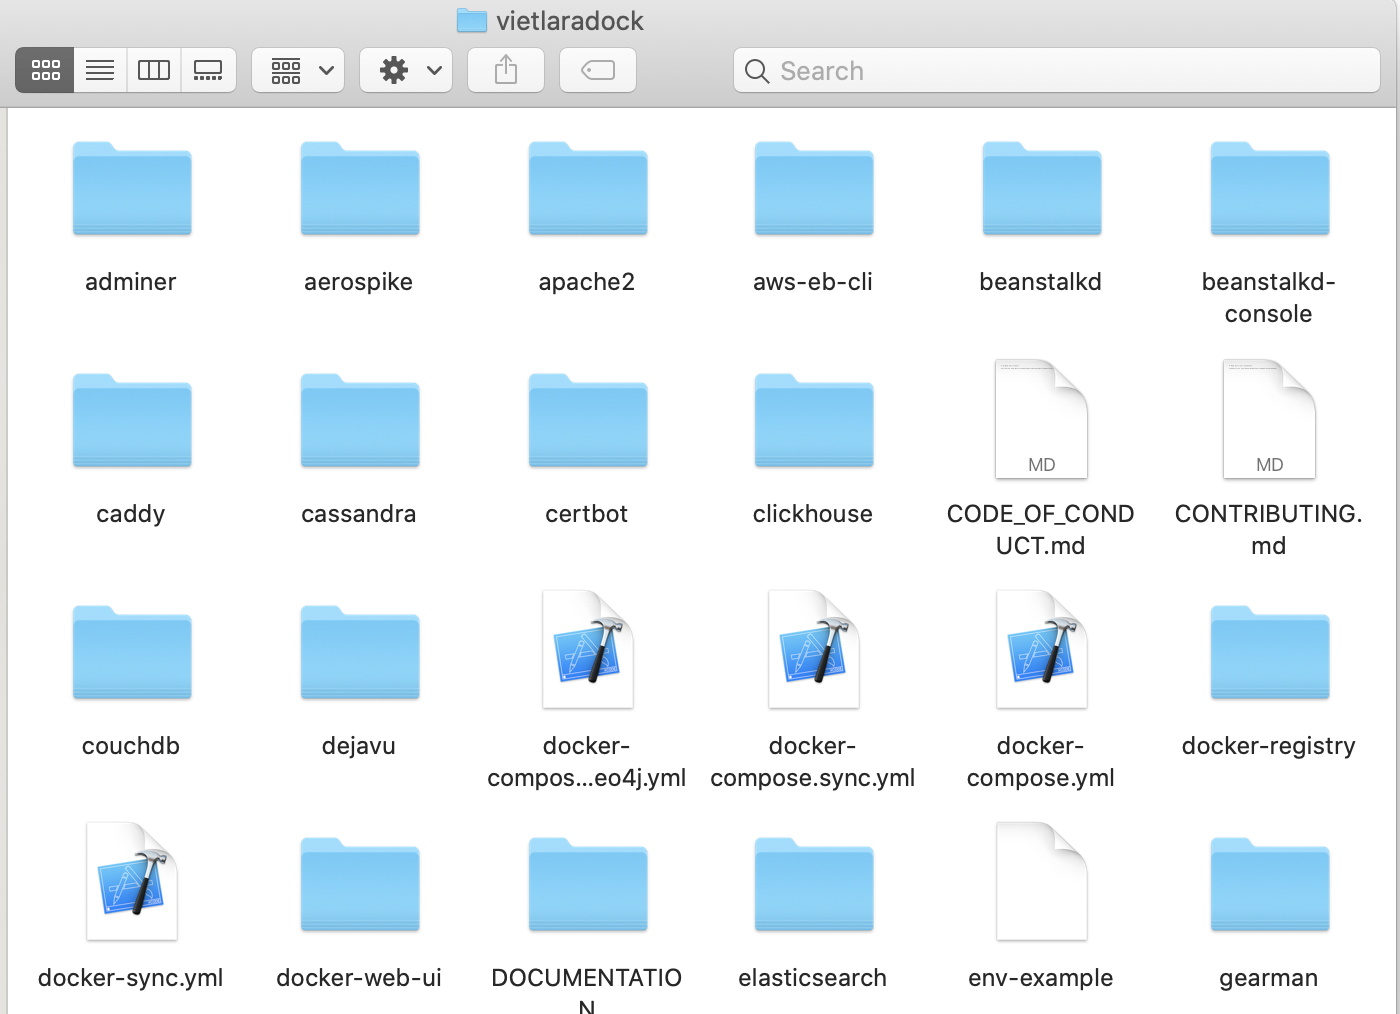Screen dimensions: 1400x1014
Task: Click the Edit Tags toolbar button
Action: 598,70
